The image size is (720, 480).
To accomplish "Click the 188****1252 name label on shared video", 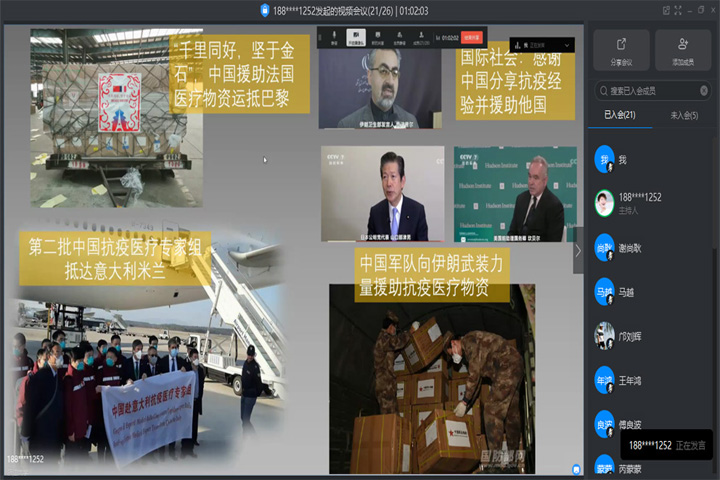I will 25,459.
